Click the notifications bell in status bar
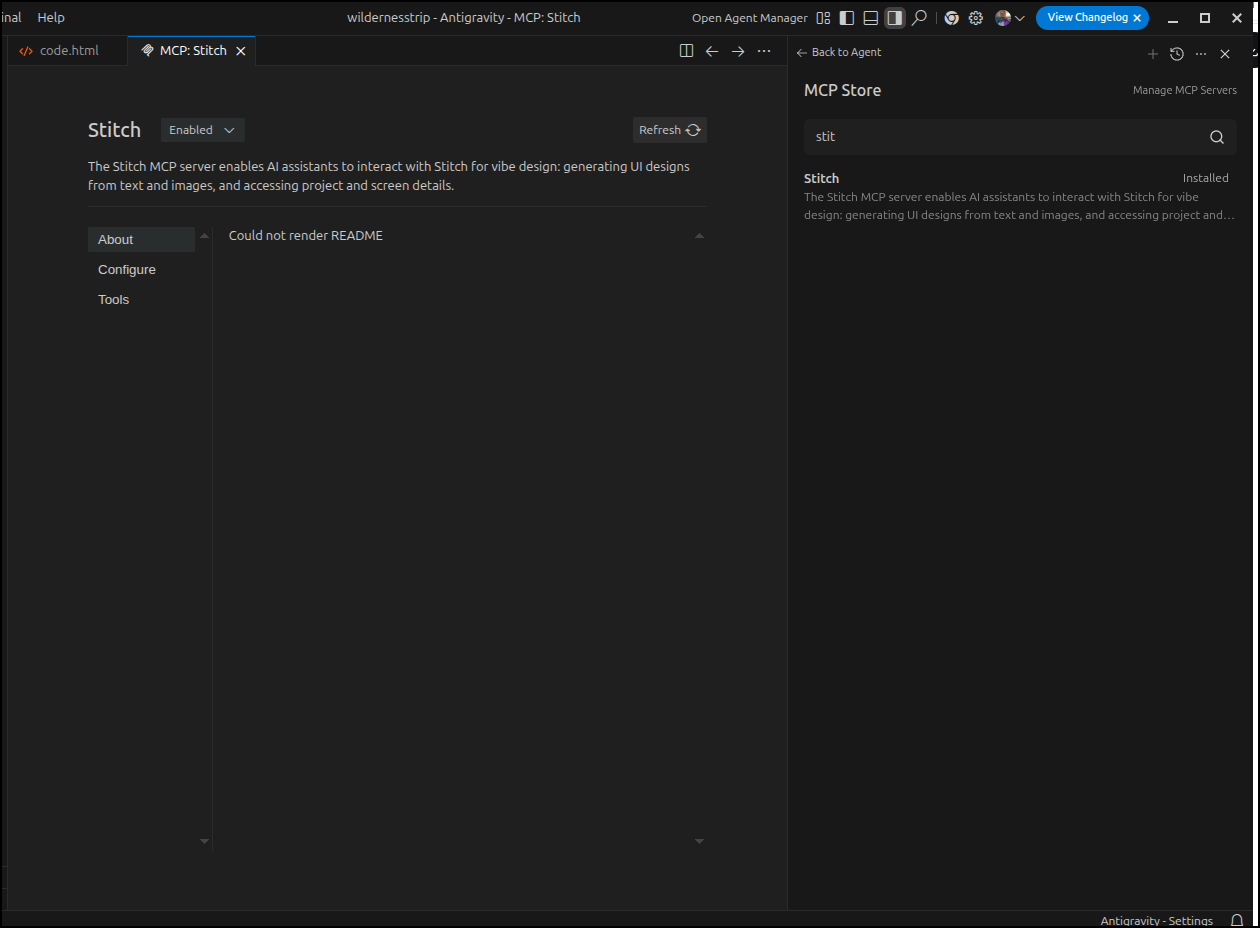The height and width of the screenshot is (928, 1260). click(1237, 920)
